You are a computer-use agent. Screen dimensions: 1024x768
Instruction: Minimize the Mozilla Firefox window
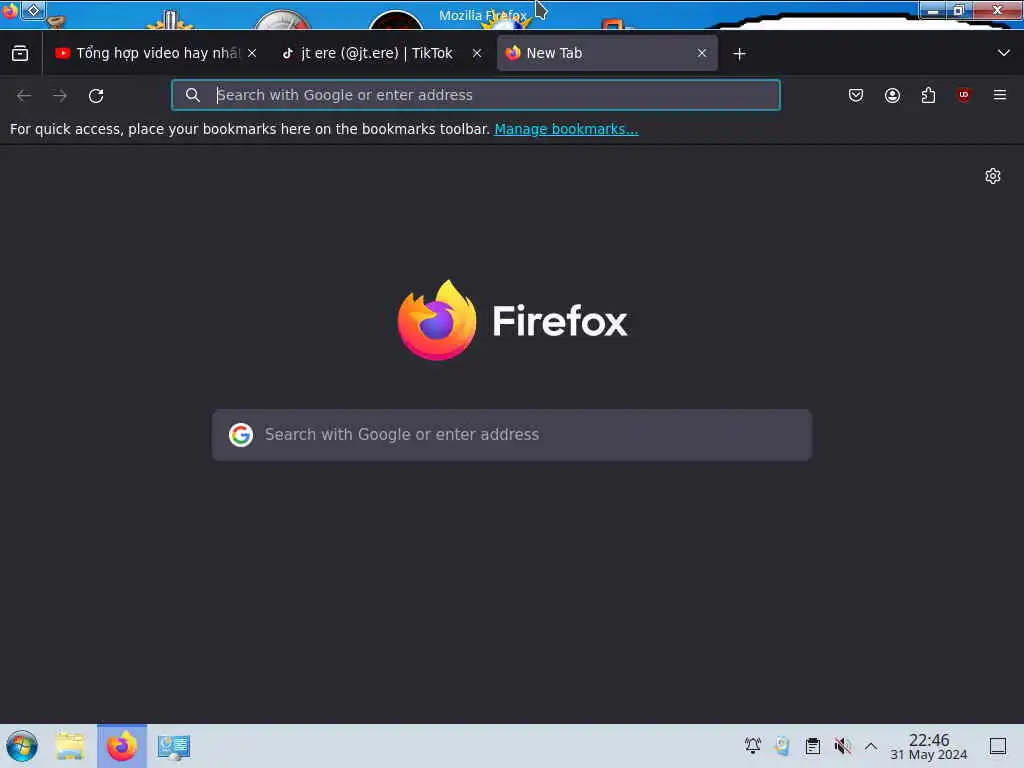point(933,10)
